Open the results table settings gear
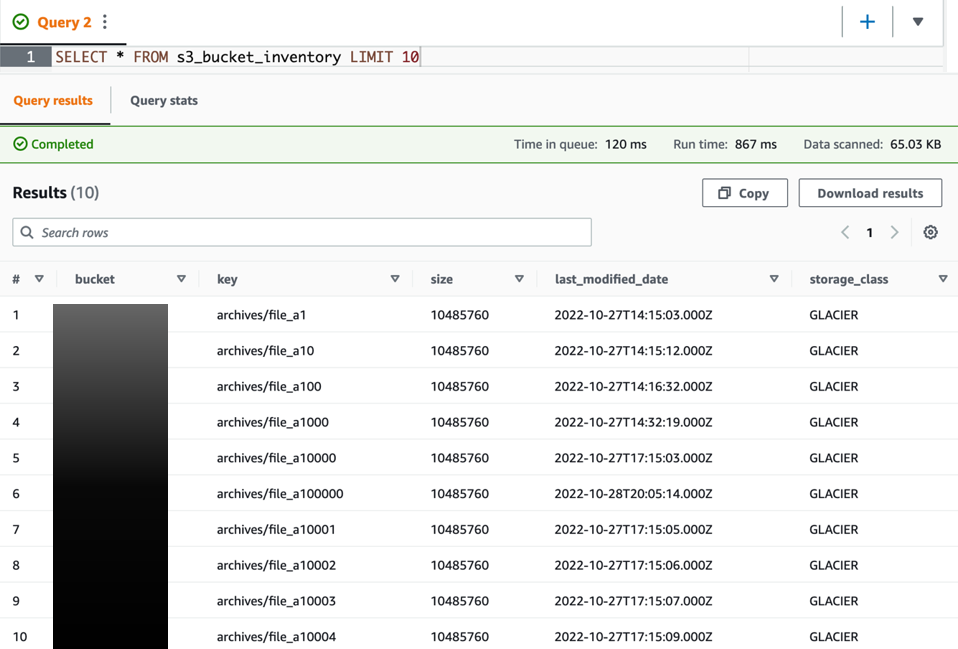 (x=931, y=231)
